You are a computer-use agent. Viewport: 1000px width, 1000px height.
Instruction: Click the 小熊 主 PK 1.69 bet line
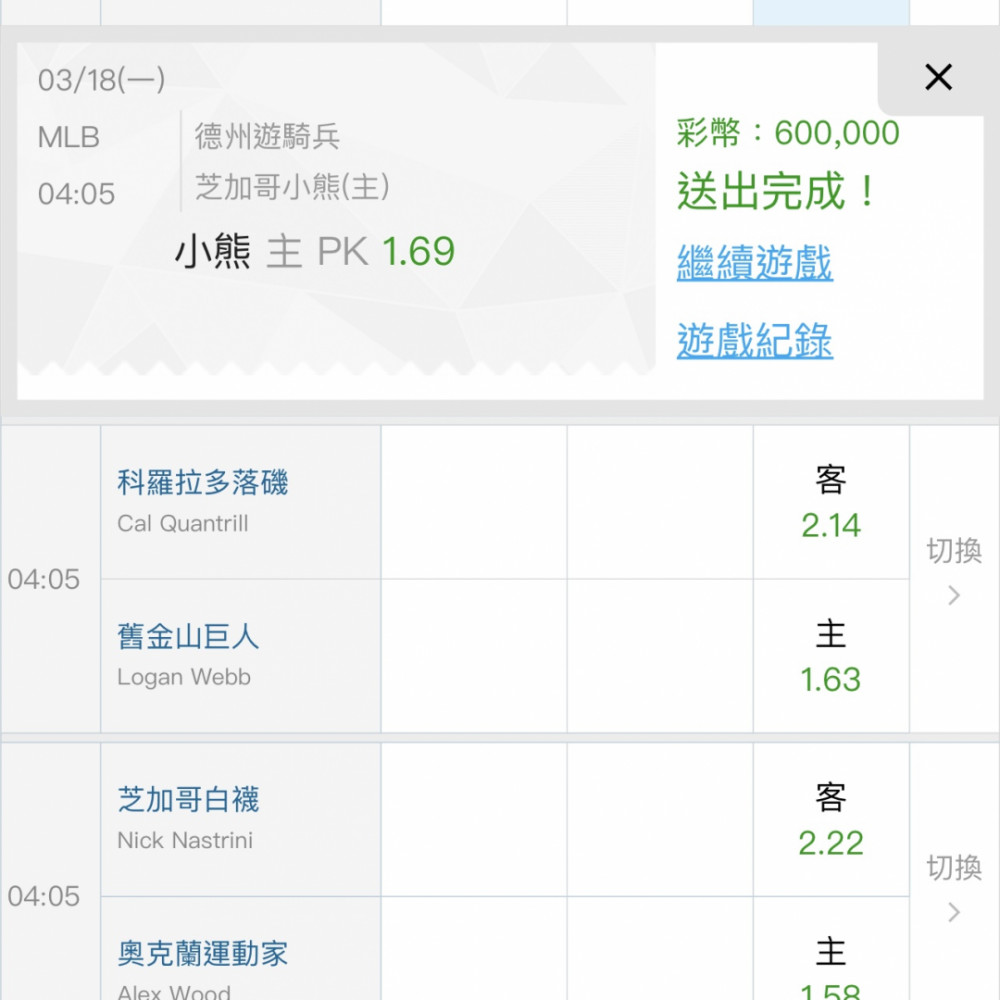[315, 252]
